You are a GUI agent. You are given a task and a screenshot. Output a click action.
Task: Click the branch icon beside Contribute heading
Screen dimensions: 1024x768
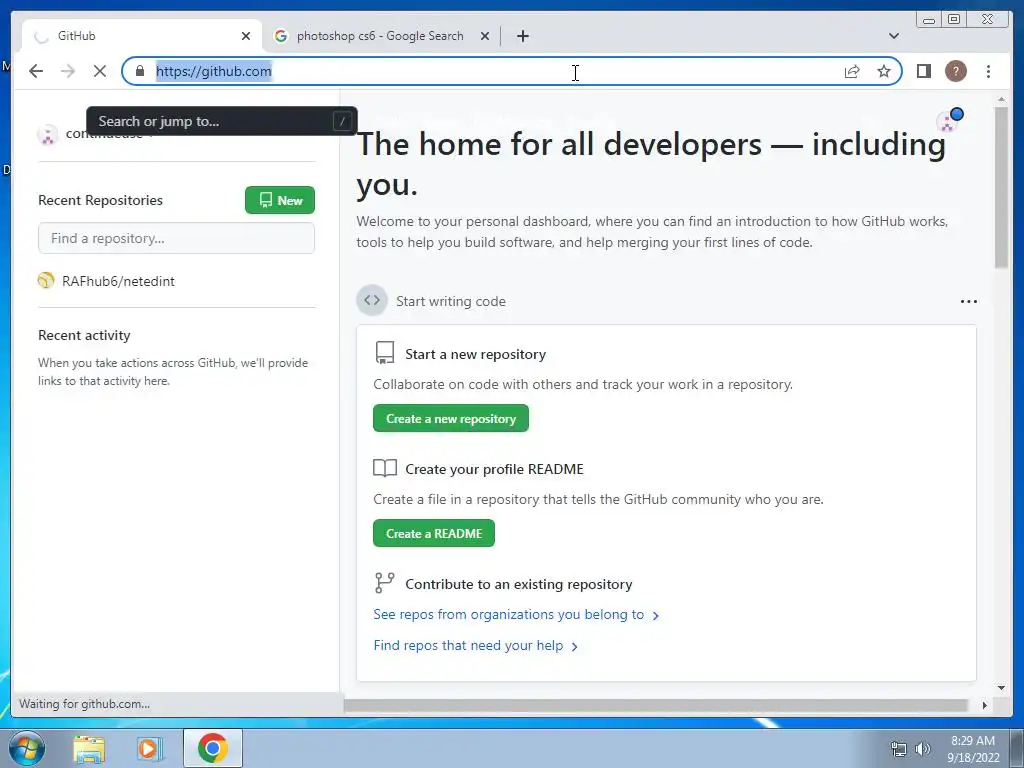click(x=385, y=583)
